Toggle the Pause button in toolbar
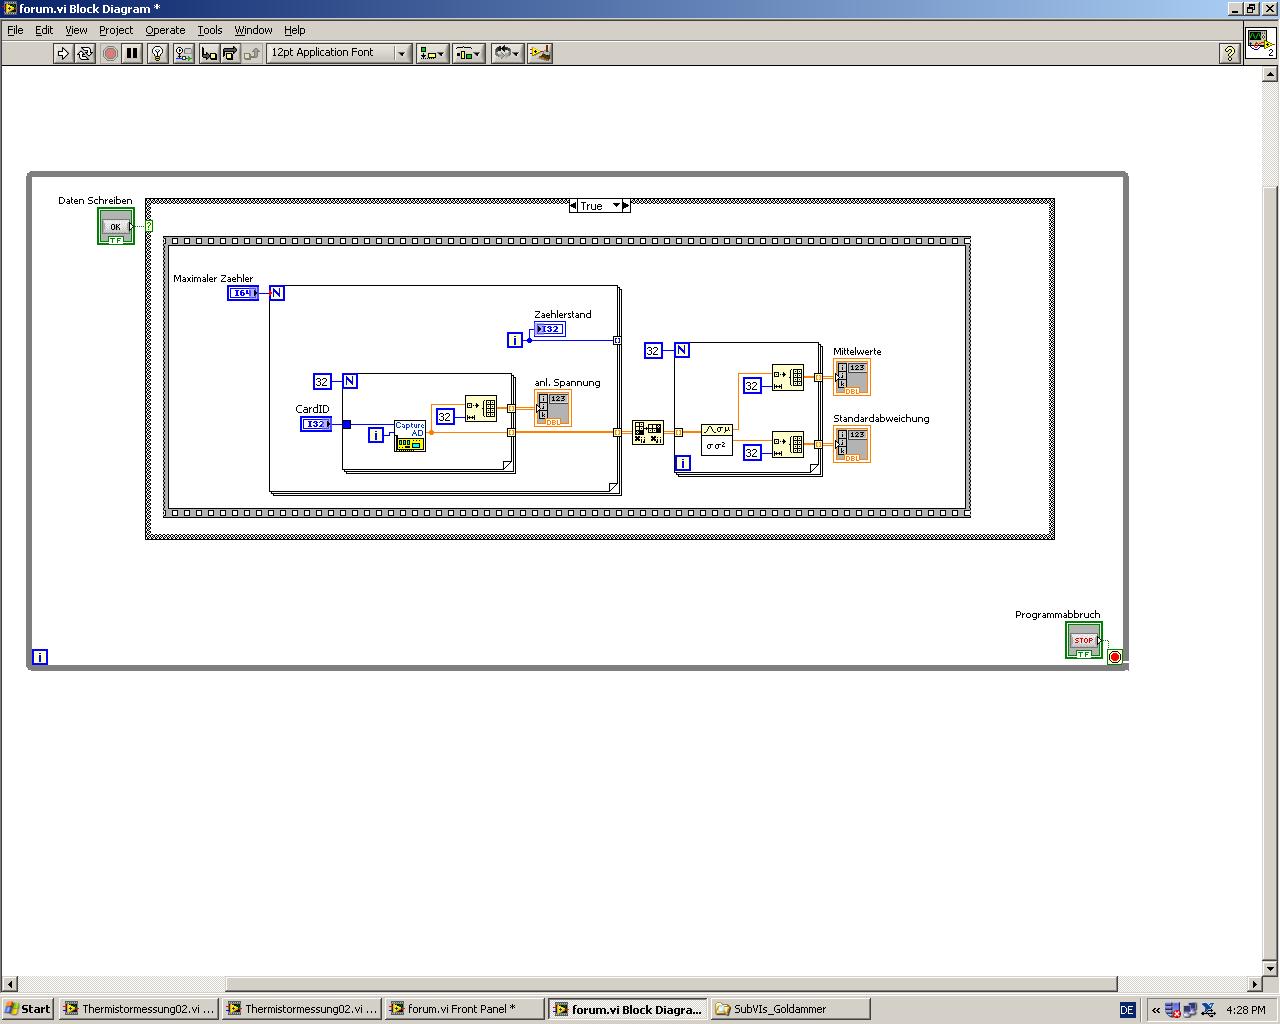The image size is (1280, 1024). coord(132,53)
